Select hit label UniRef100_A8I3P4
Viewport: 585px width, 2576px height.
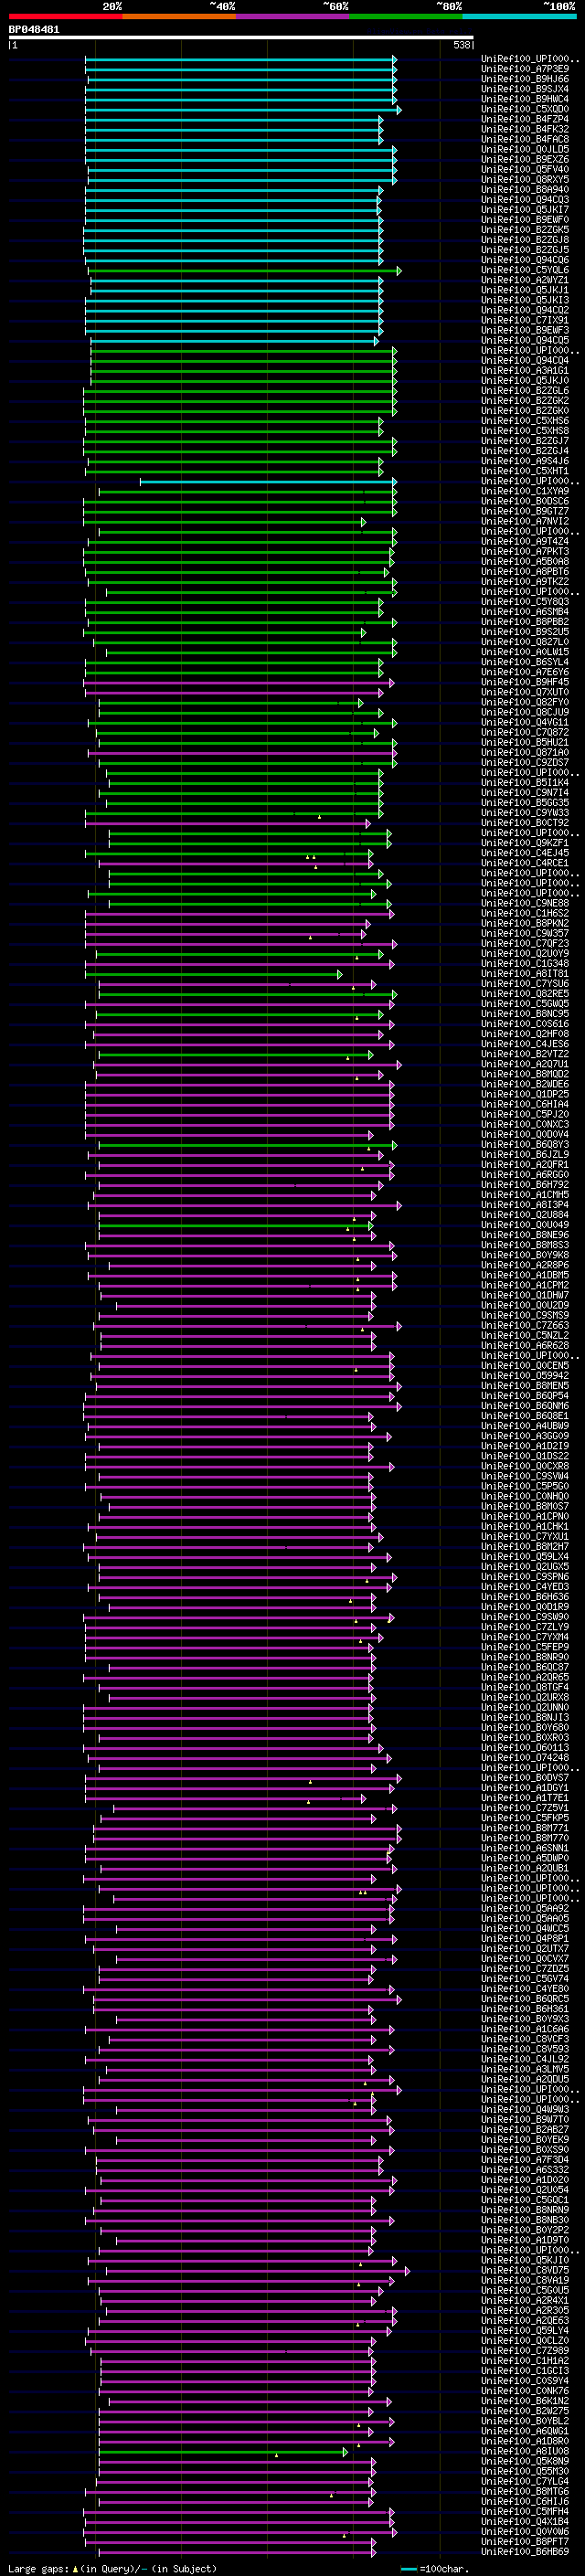tap(525, 1205)
